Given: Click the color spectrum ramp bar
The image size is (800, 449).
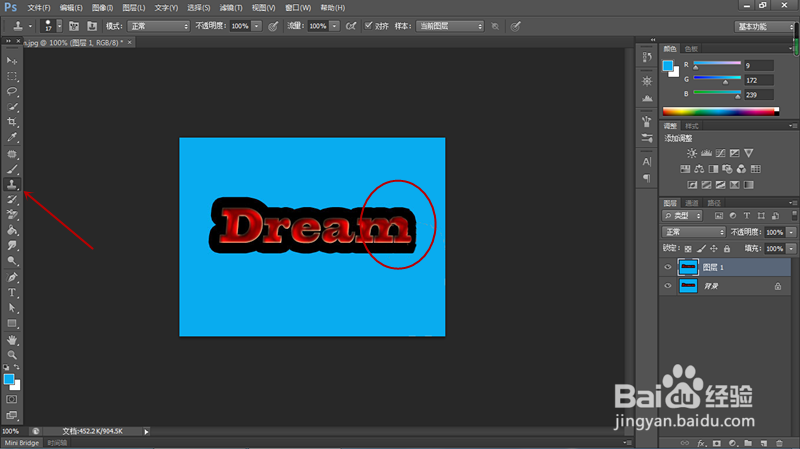Looking at the screenshot, I should click(x=720, y=112).
